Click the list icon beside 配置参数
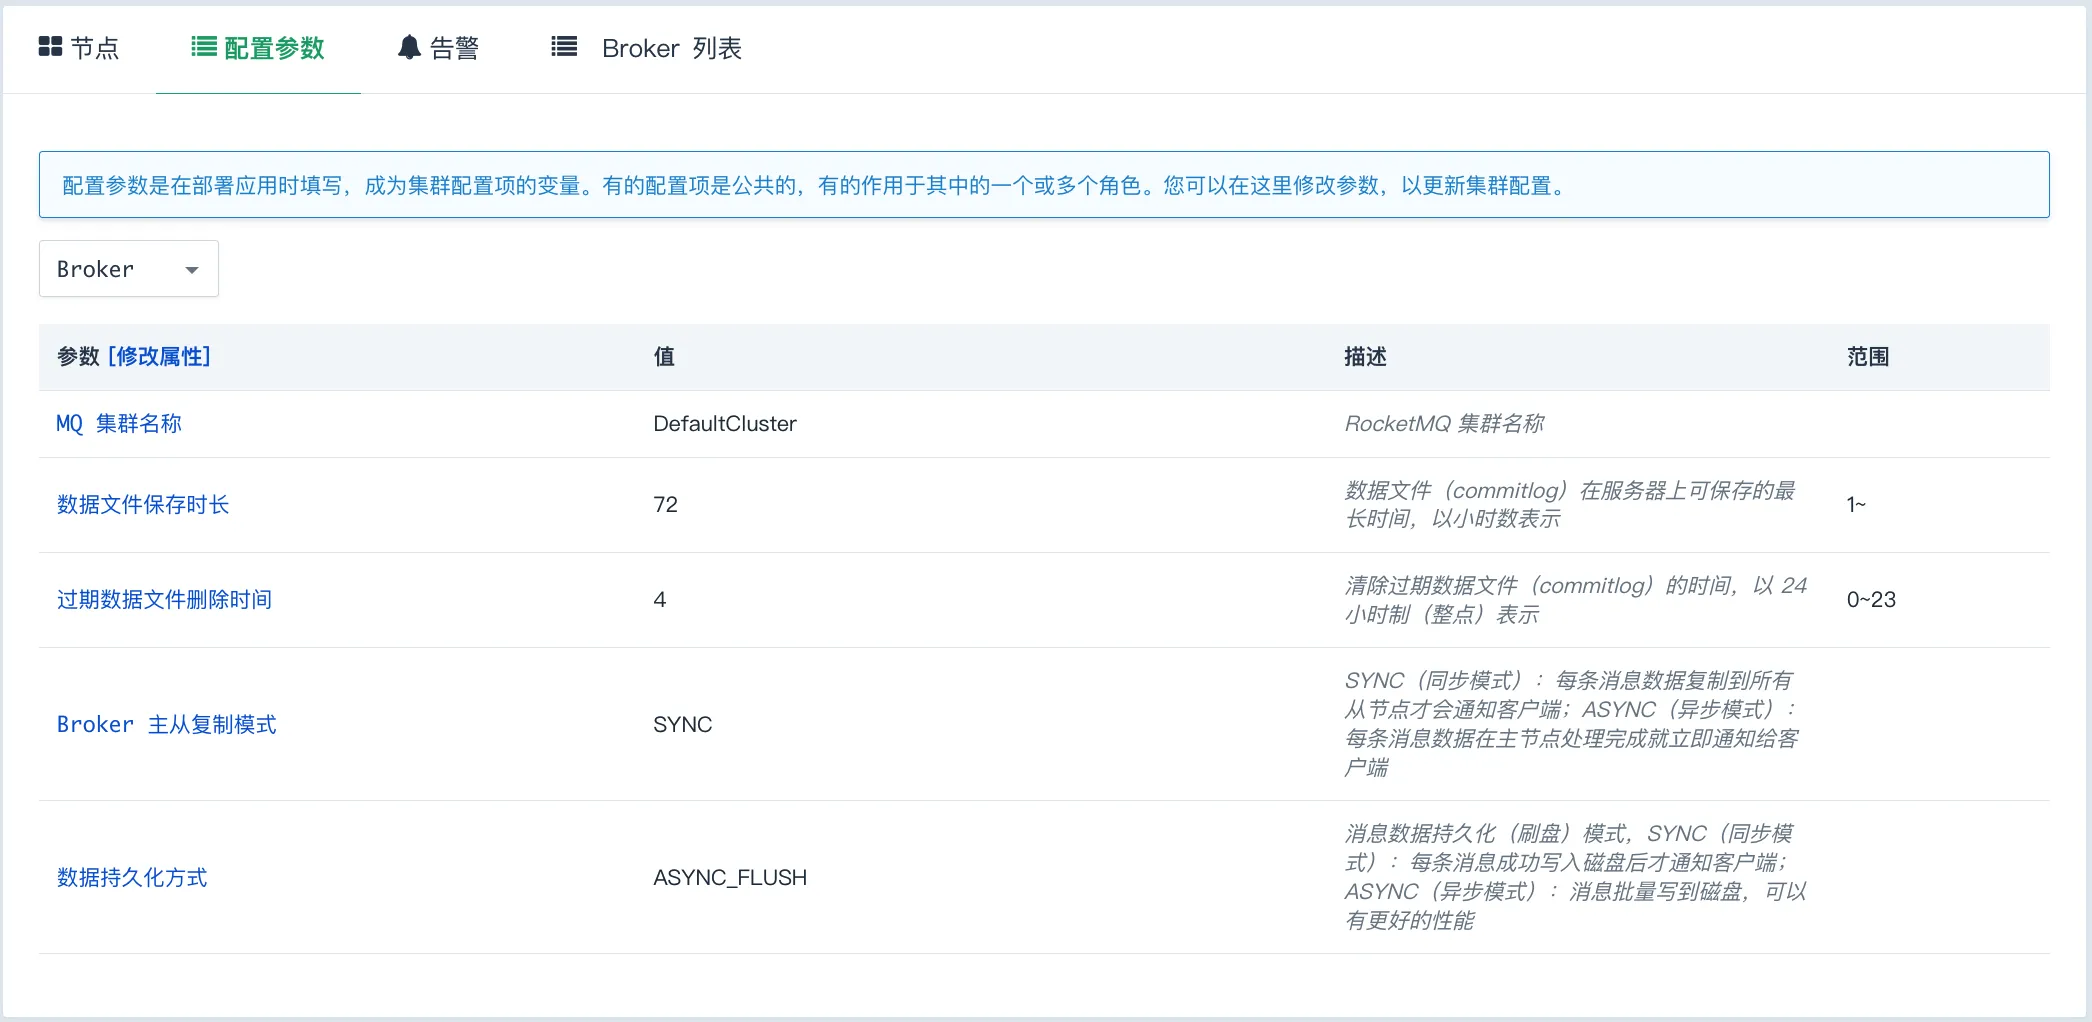 pyautogui.click(x=204, y=47)
